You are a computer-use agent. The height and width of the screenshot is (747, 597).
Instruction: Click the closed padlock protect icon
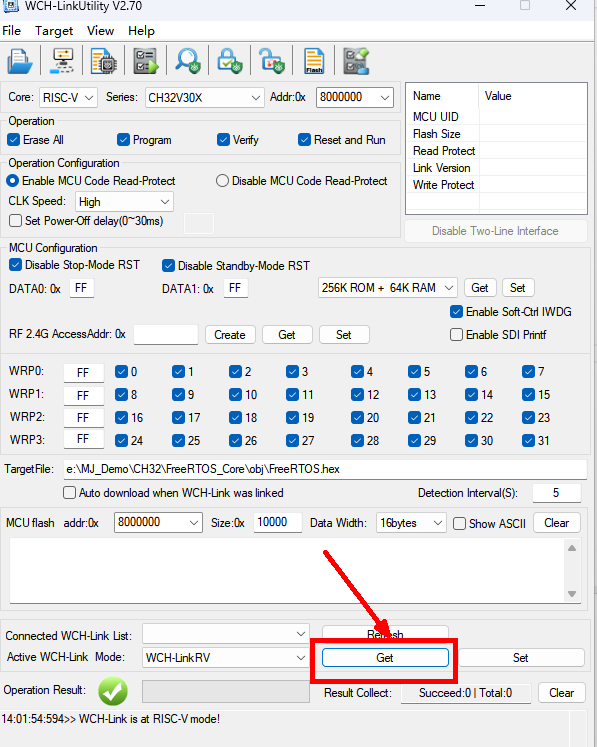pyautogui.click(x=230, y=61)
